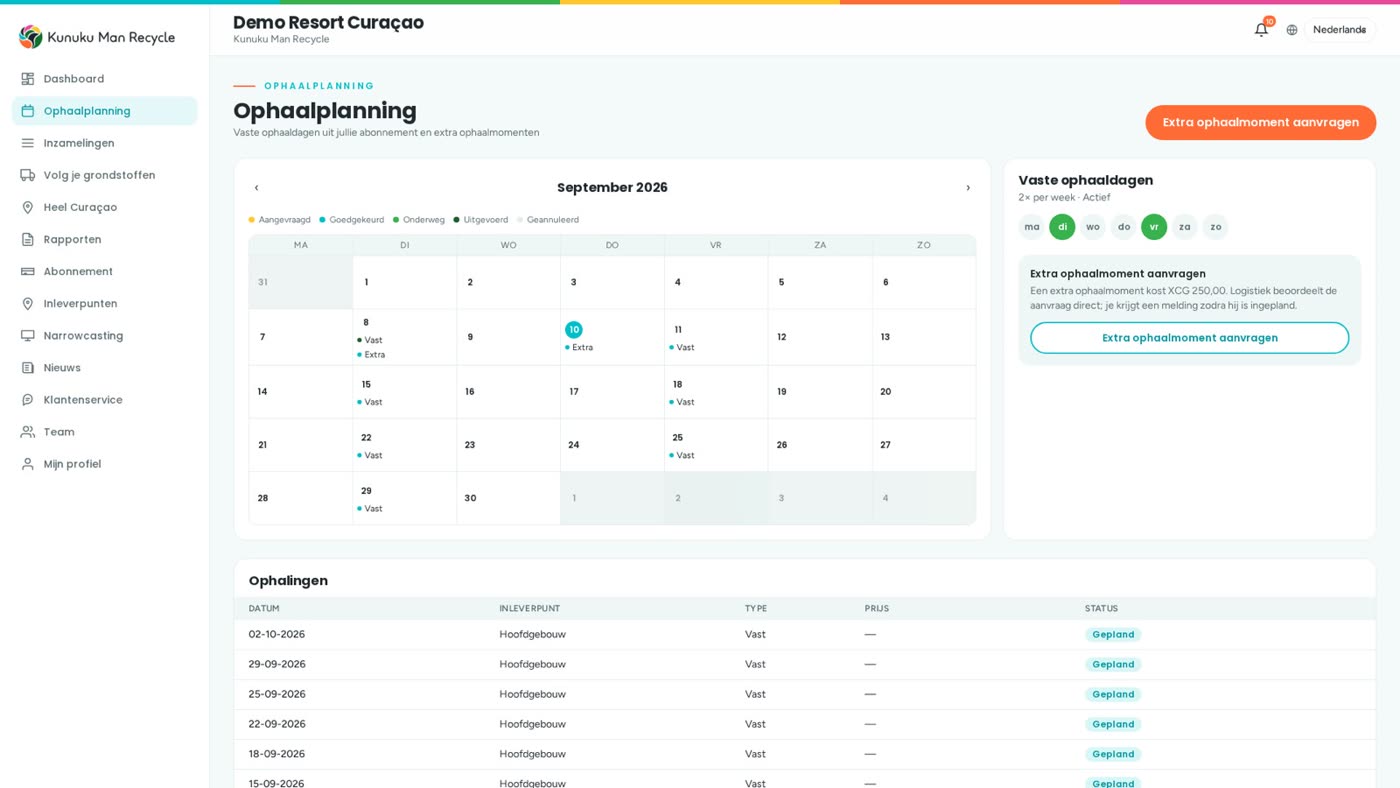Toggle the vr weekday chip
Screen dimensions: 1400x788
point(1154,227)
